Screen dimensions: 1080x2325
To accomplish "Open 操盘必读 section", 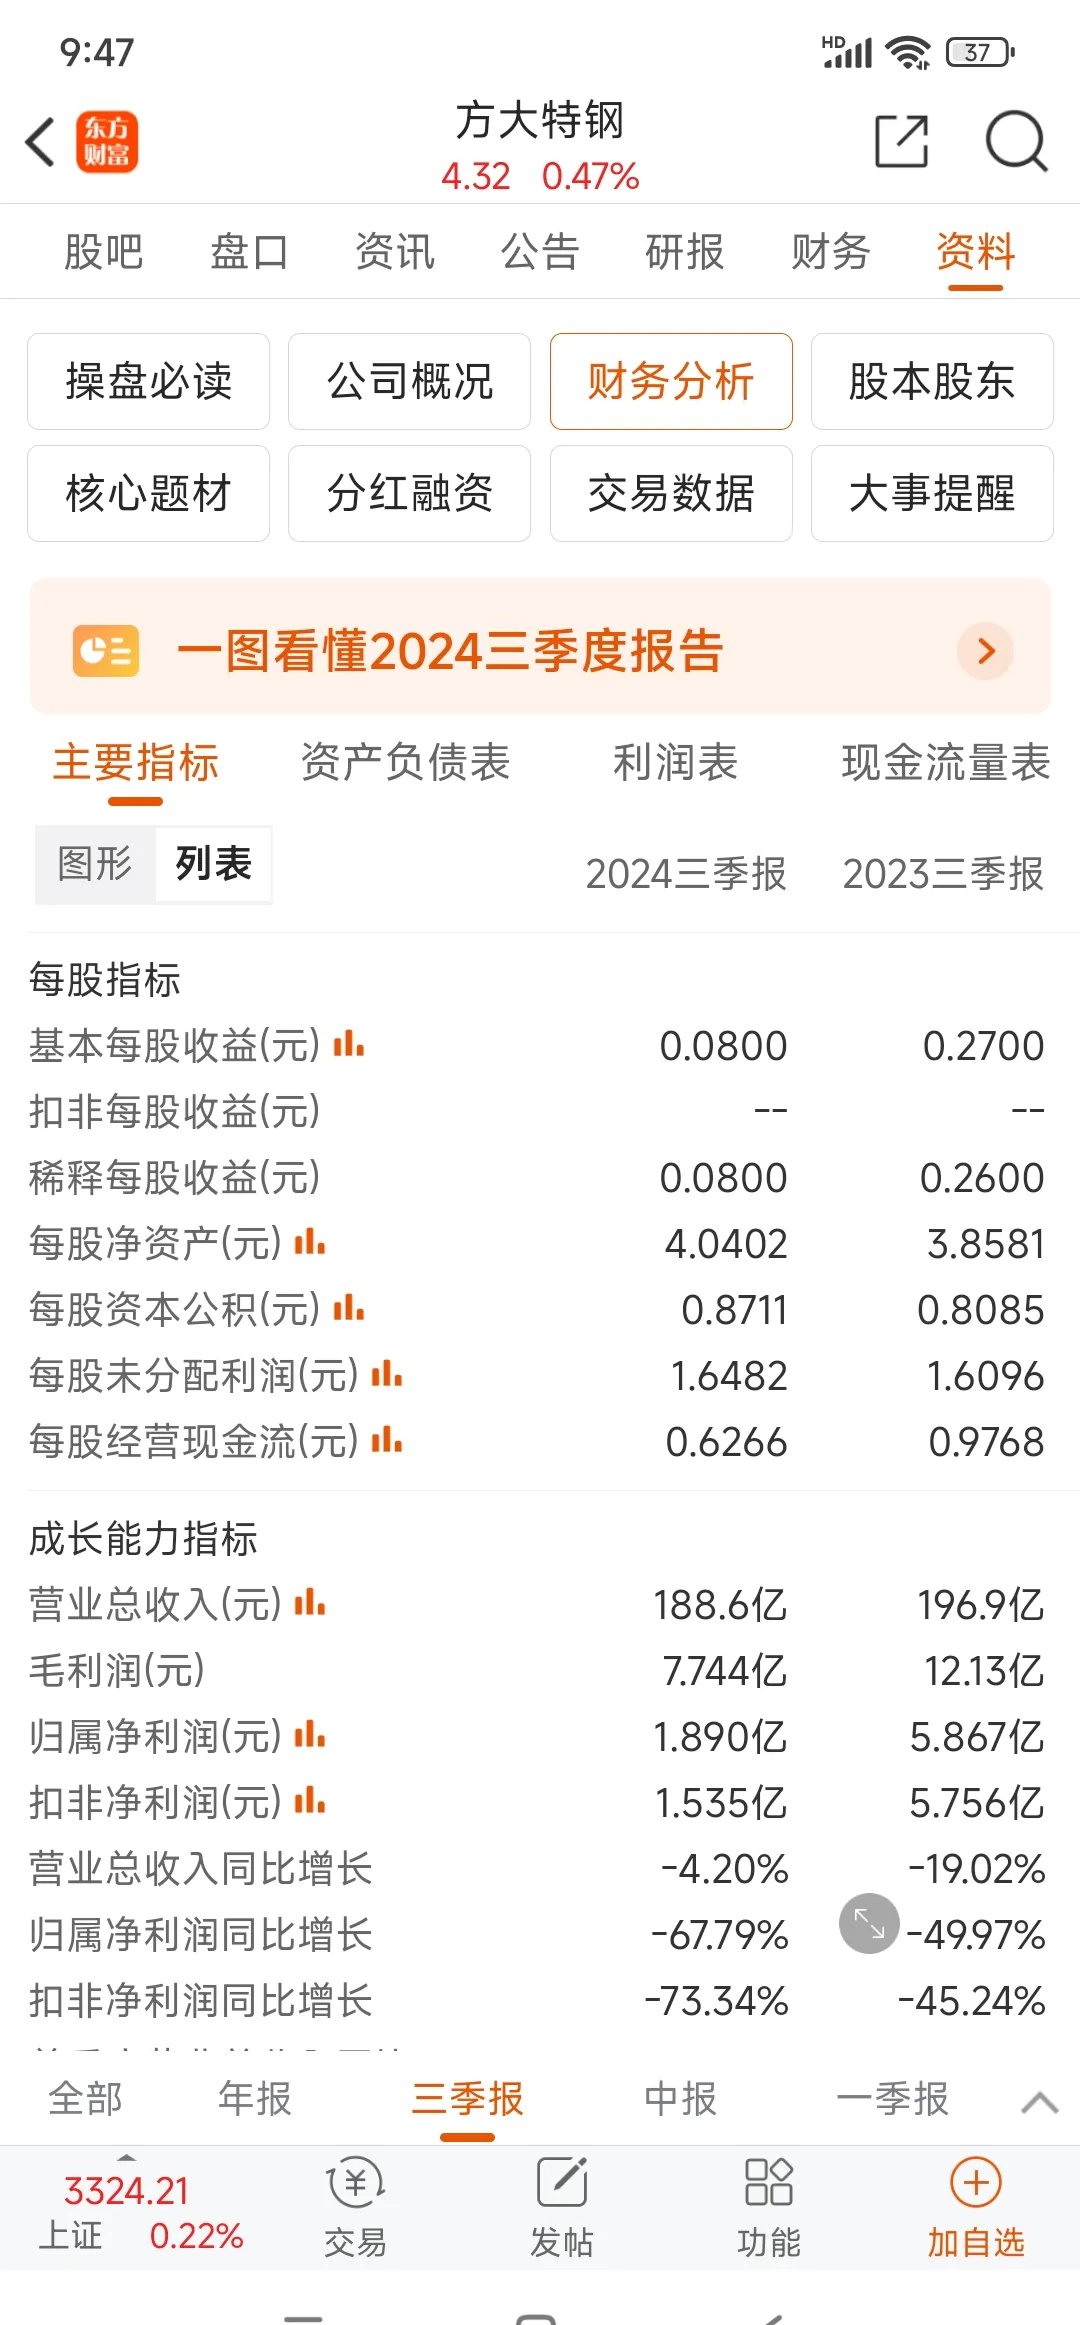I will (x=148, y=381).
